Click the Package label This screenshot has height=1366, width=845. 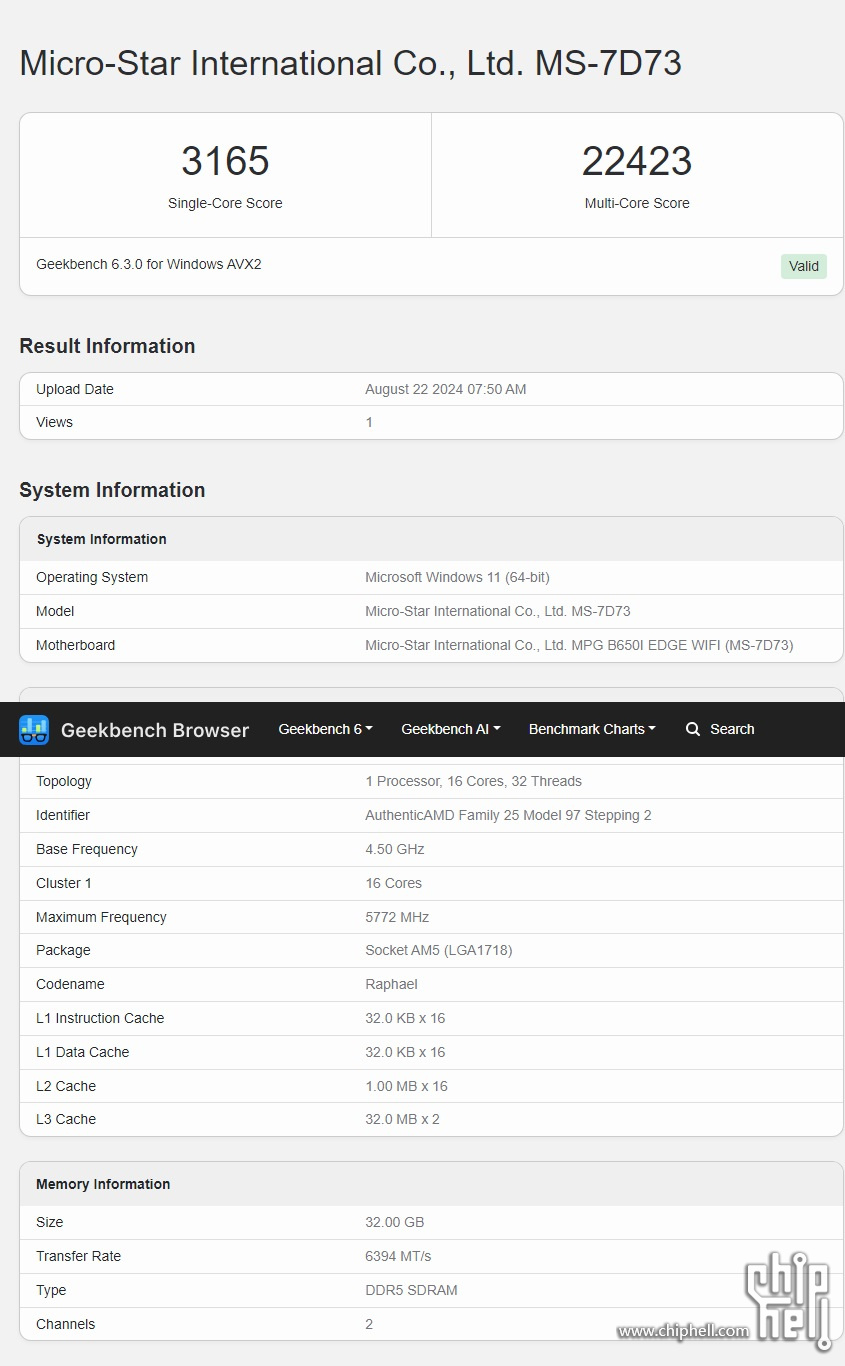coord(63,950)
